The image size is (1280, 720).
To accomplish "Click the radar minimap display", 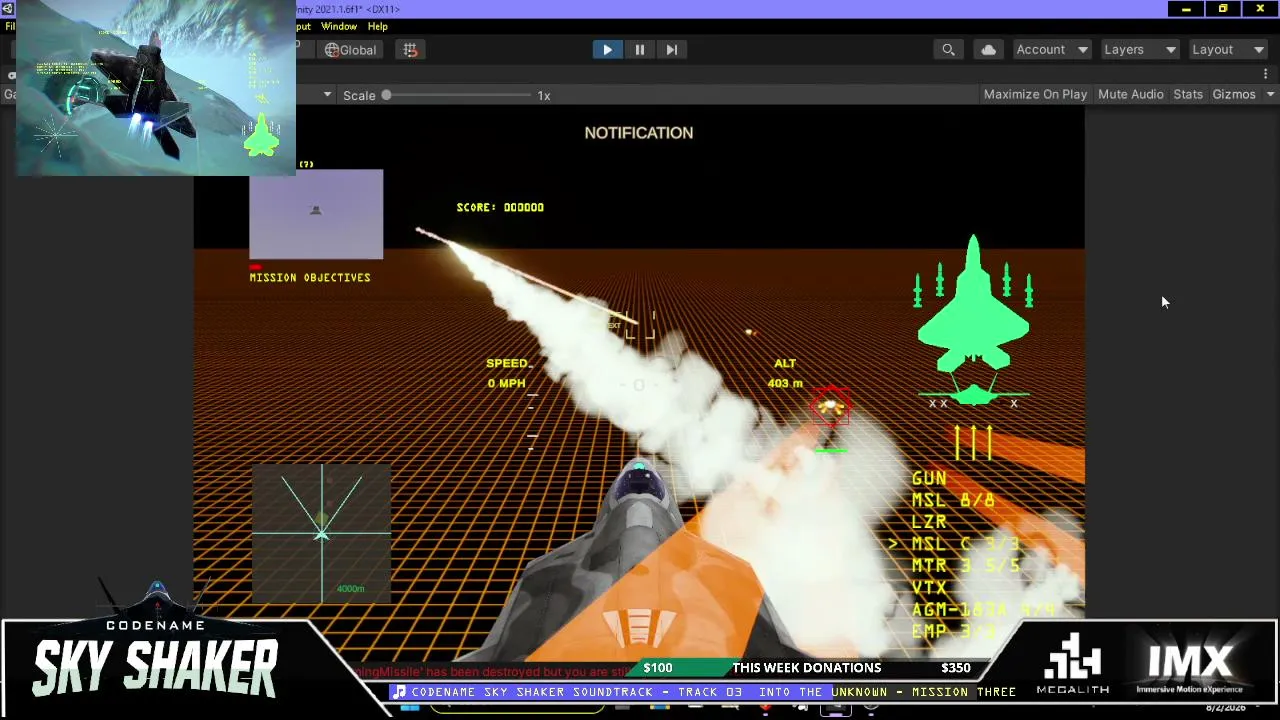I will point(321,533).
